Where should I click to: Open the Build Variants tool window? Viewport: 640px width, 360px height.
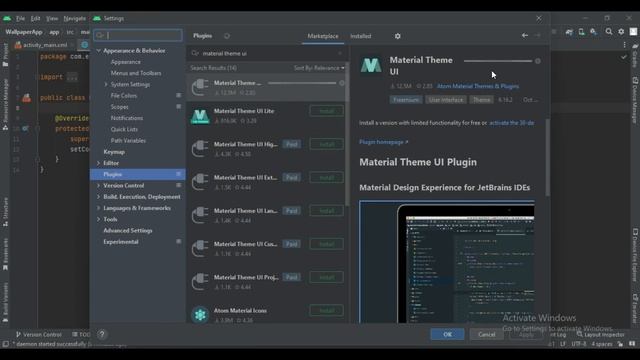tap(5, 302)
